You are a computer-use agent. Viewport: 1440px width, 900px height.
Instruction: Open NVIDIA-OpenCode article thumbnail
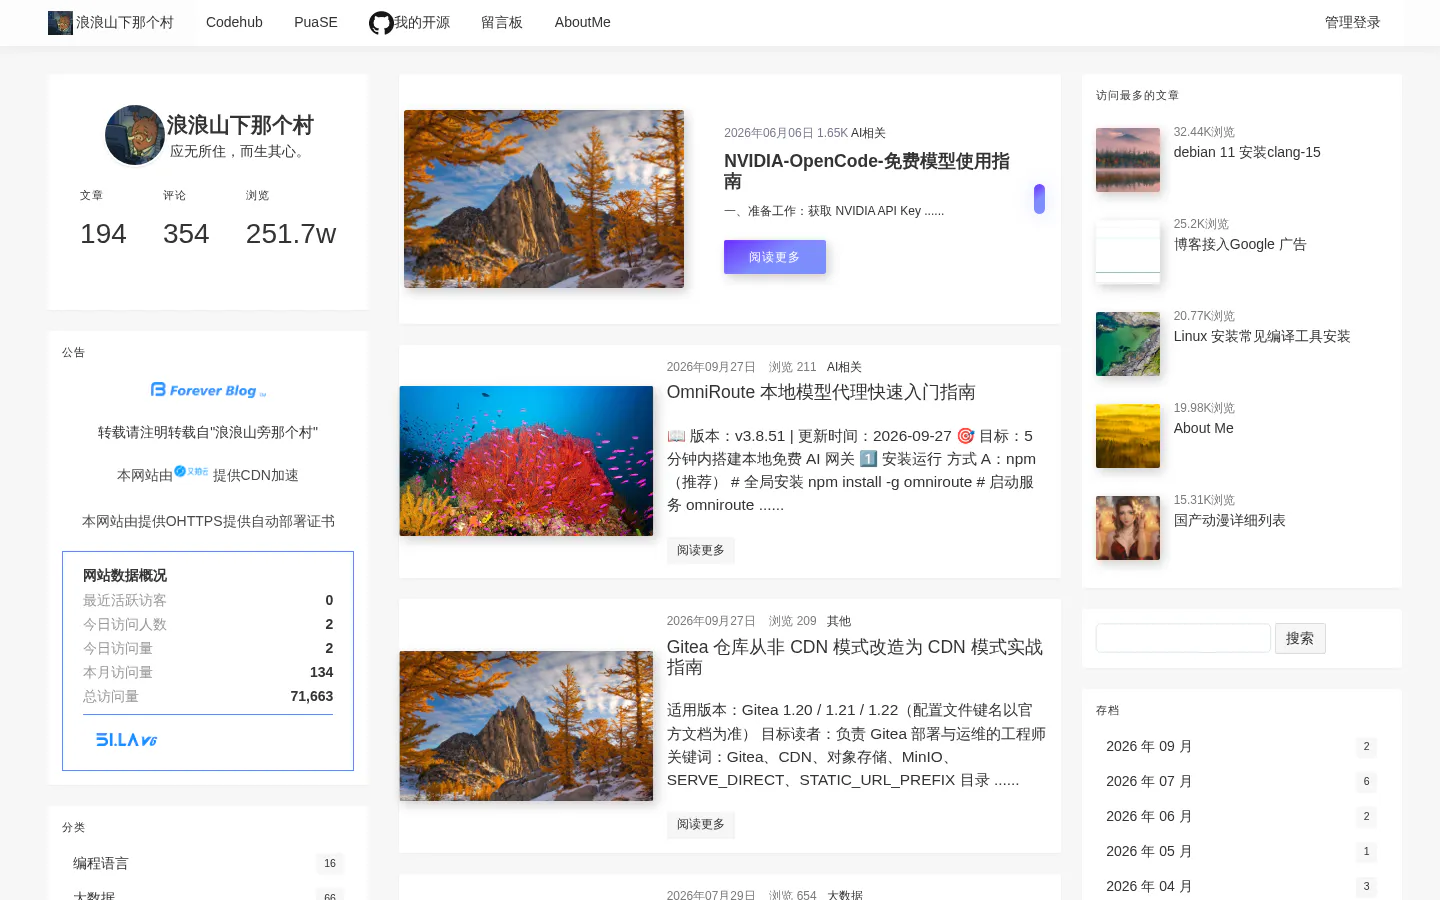point(544,199)
